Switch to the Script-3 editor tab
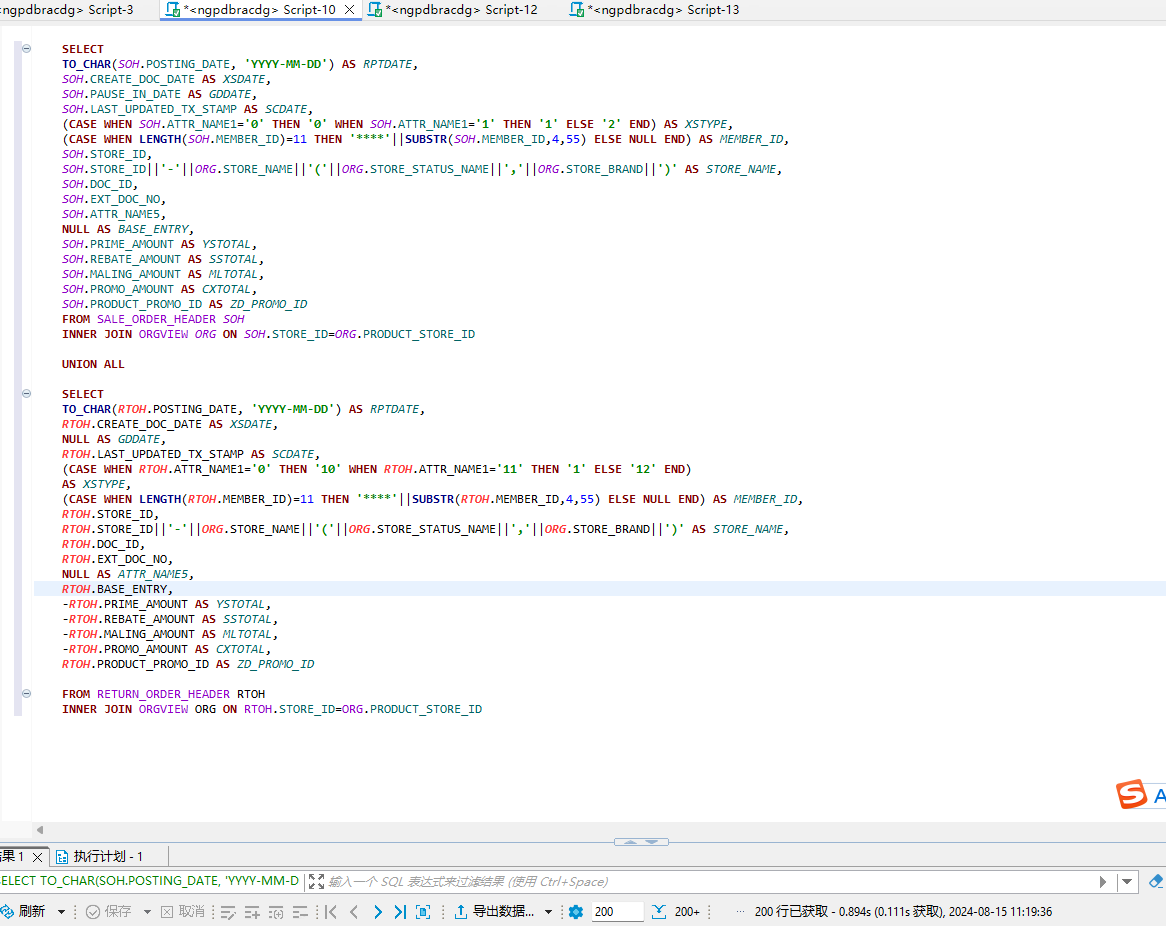The width and height of the screenshot is (1166, 926). tap(67, 10)
